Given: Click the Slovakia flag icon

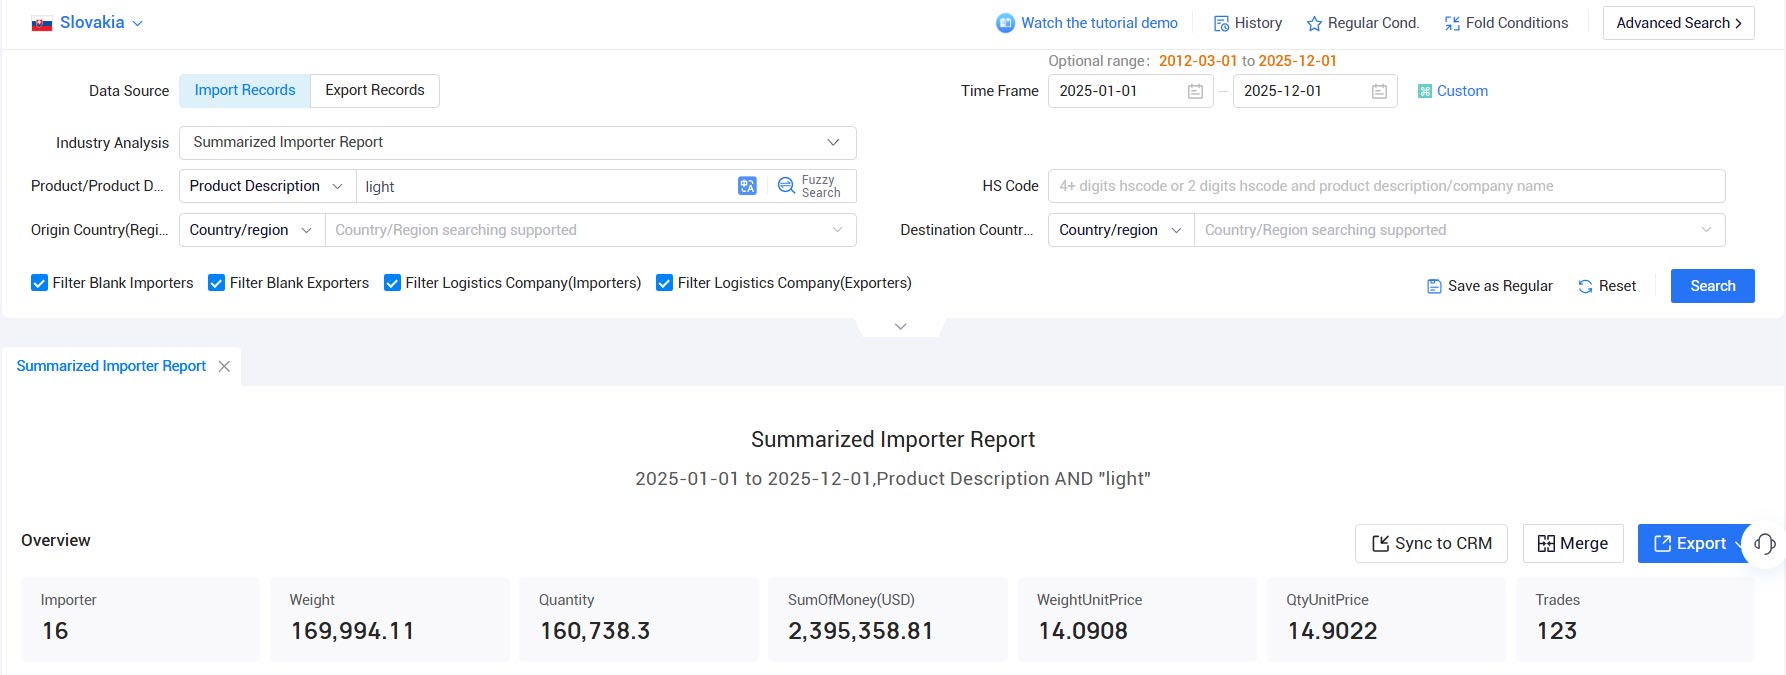Looking at the screenshot, I should pos(42,24).
